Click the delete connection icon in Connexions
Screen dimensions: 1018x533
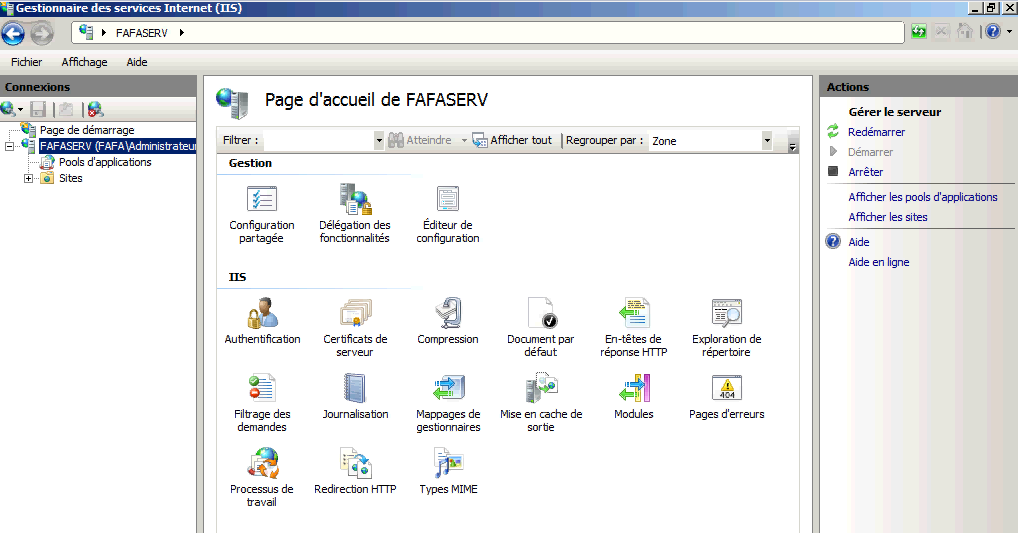tap(95, 109)
